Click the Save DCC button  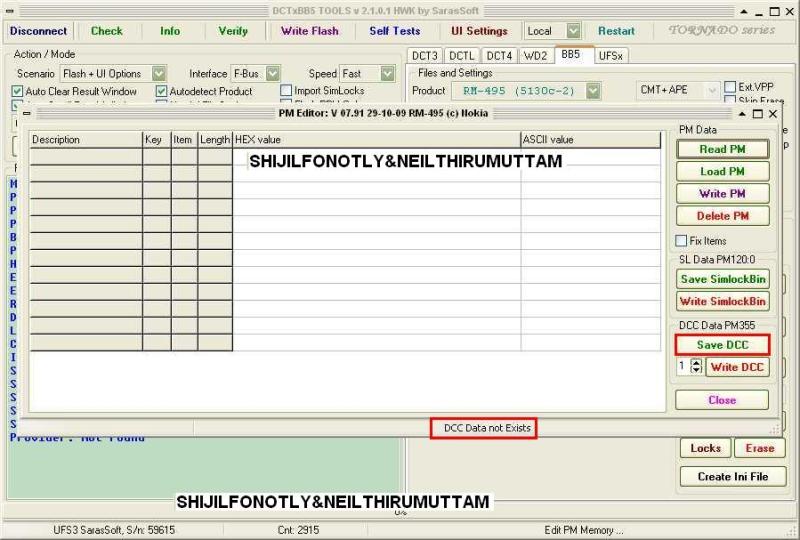[x=722, y=345]
